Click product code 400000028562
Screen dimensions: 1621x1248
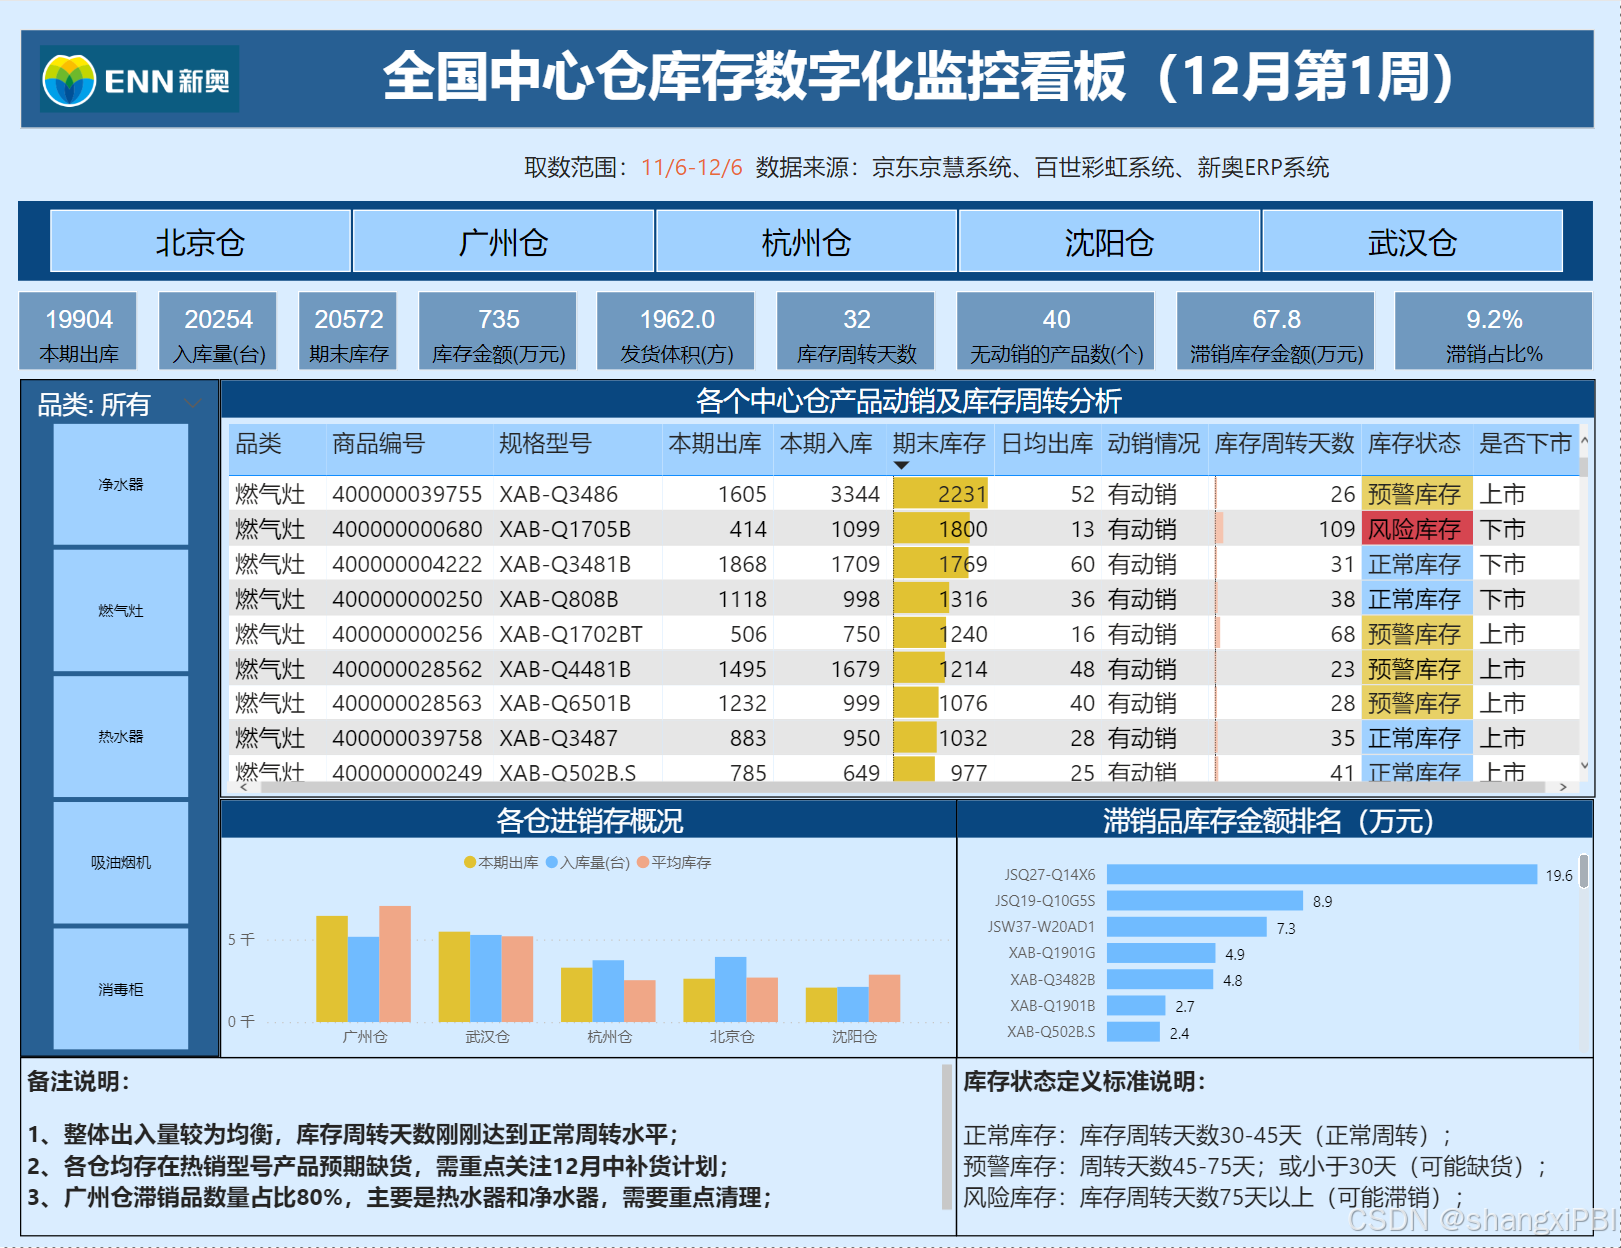pyautogui.click(x=407, y=669)
